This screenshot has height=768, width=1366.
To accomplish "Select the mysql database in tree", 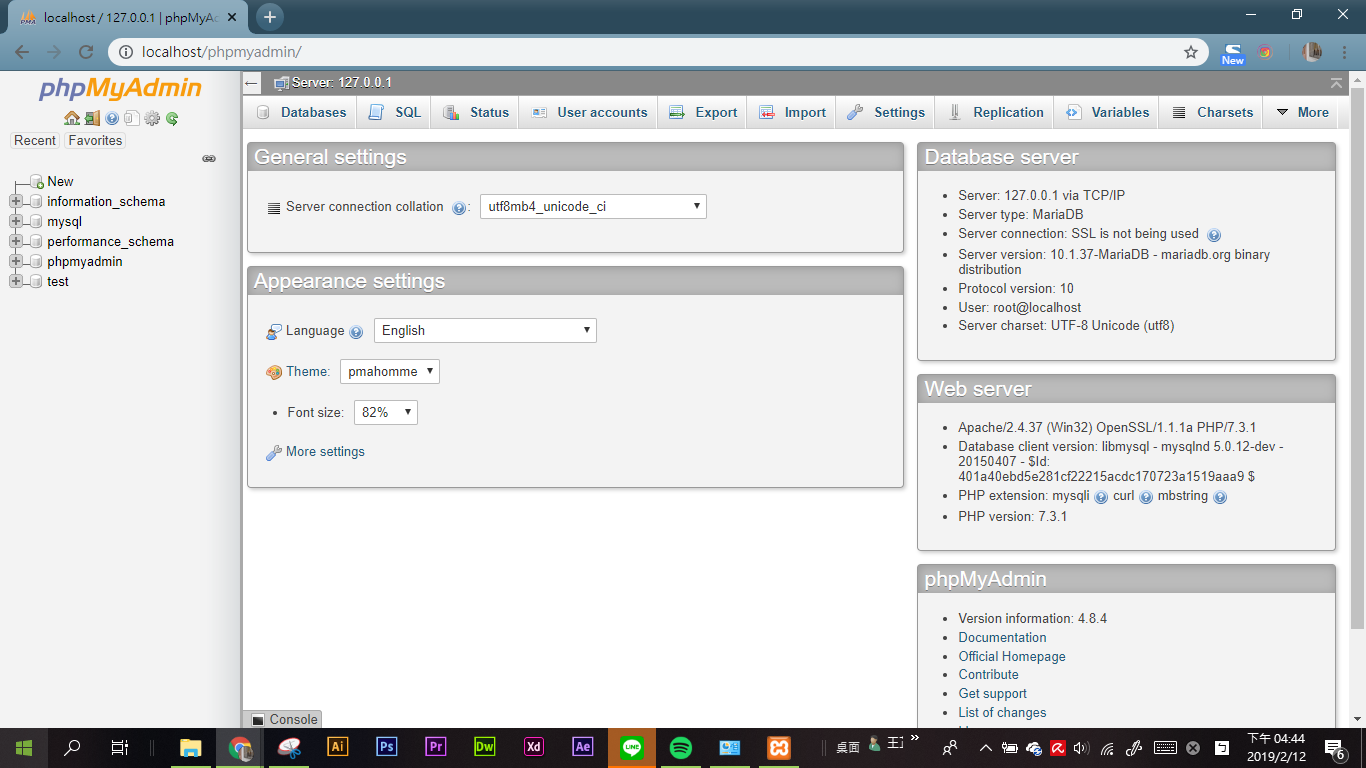I will click(64, 222).
